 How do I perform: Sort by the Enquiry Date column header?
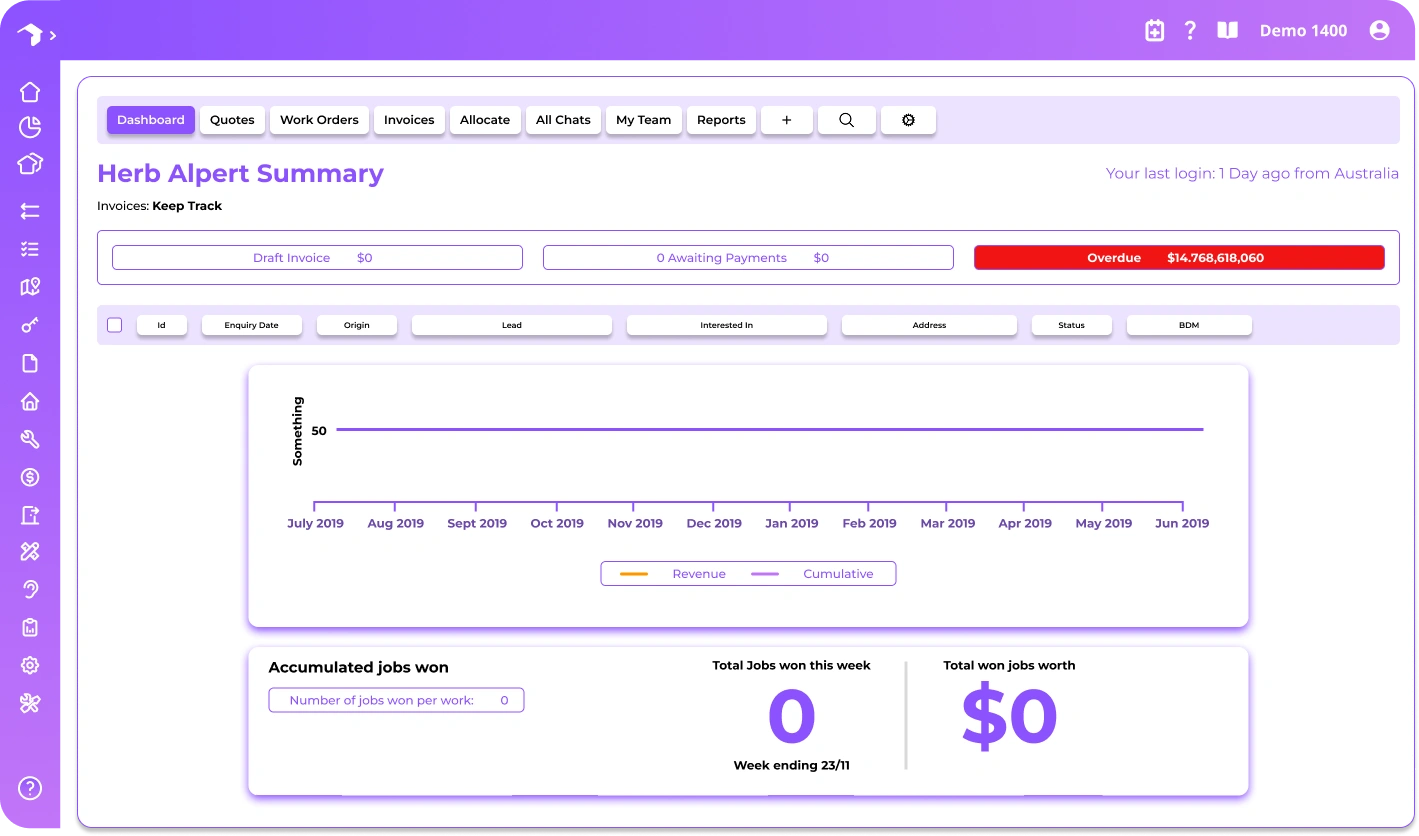pyautogui.click(x=251, y=325)
